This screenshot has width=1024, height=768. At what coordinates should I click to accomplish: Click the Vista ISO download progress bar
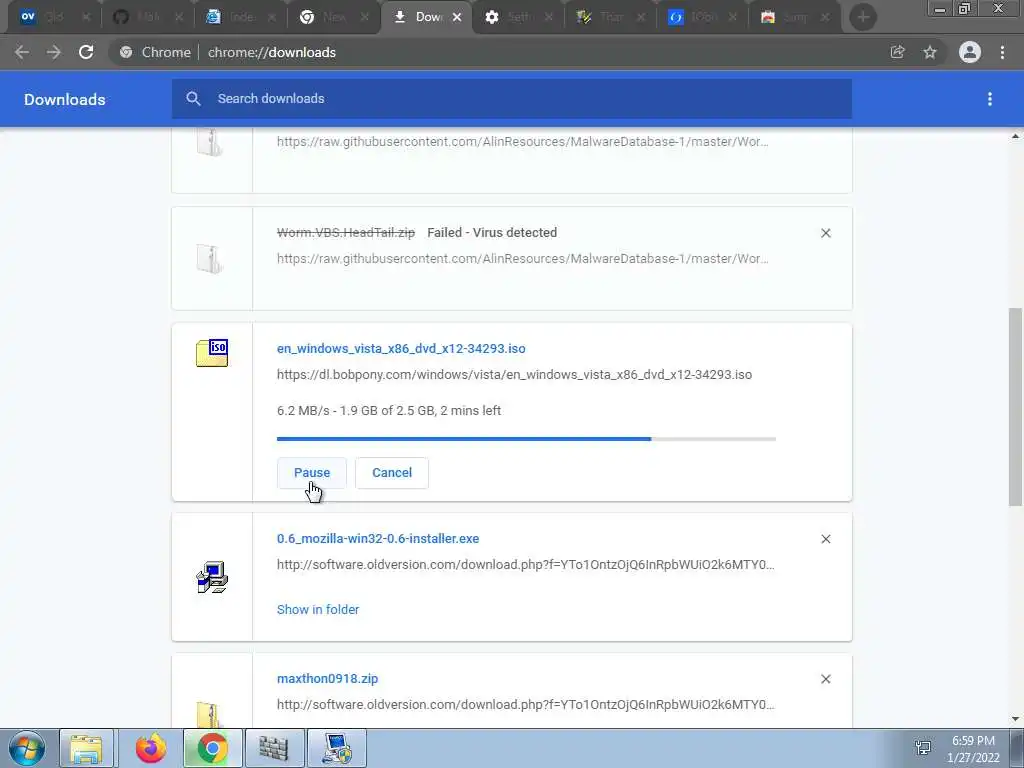[526, 439]
